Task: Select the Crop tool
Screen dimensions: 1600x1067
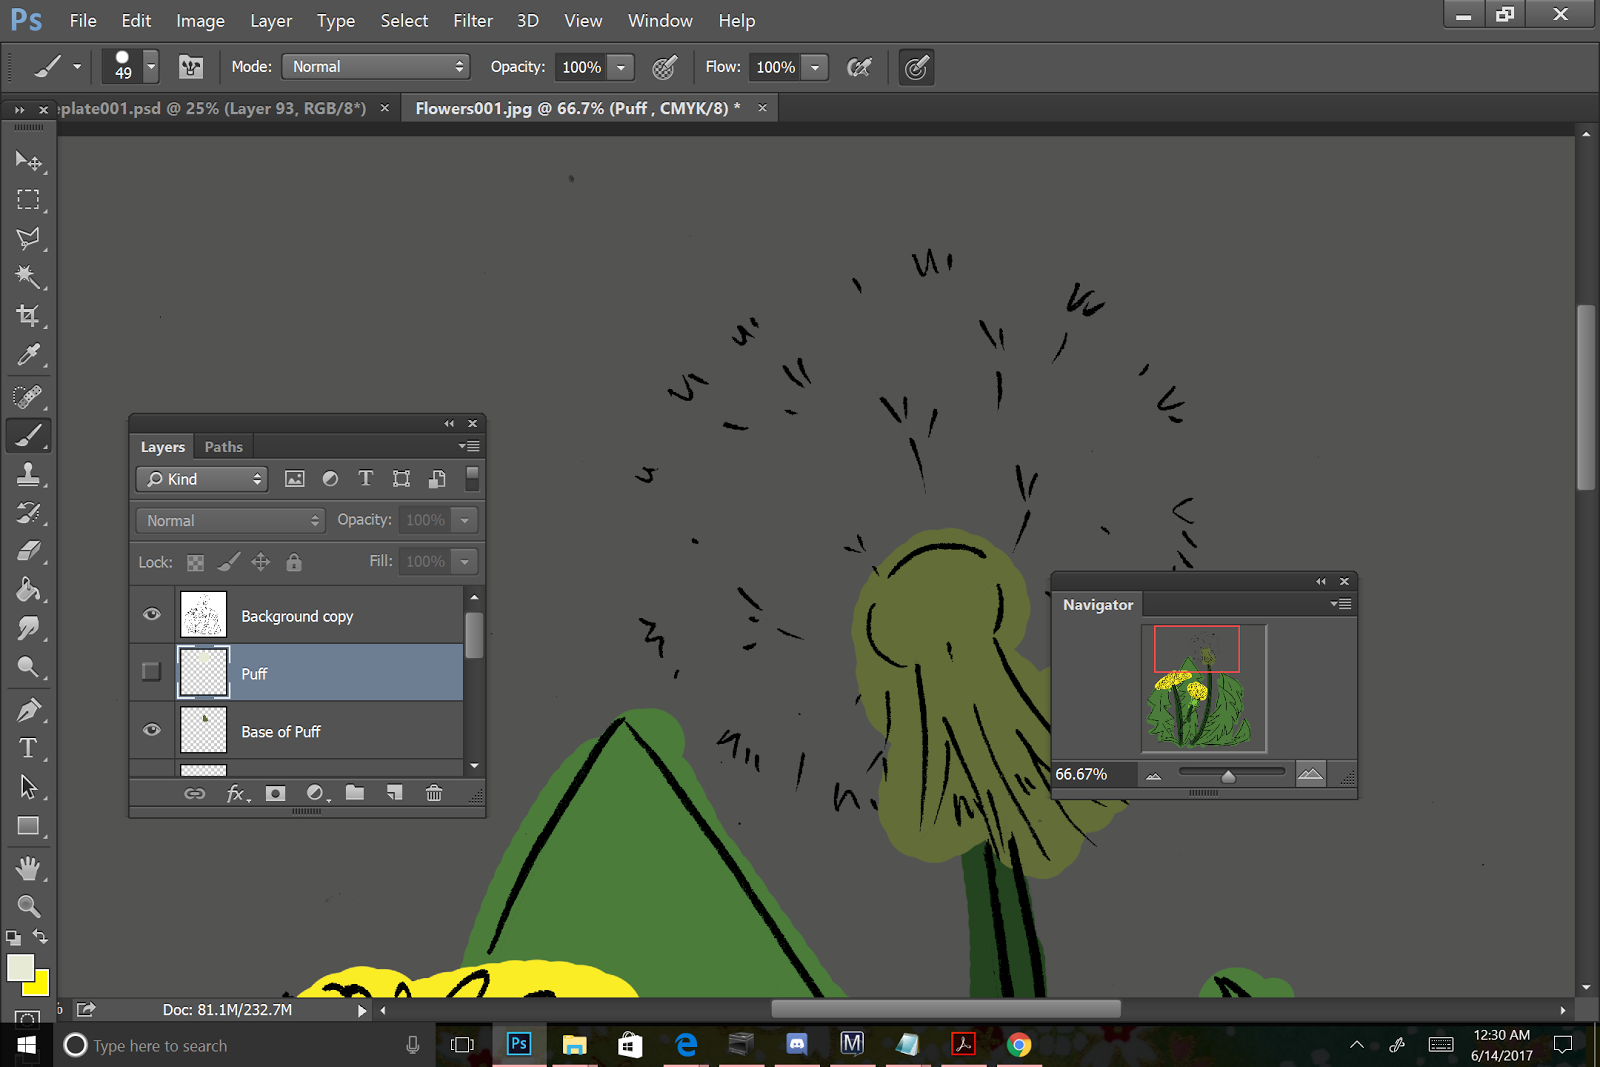Action: click(x=28, y=316)
